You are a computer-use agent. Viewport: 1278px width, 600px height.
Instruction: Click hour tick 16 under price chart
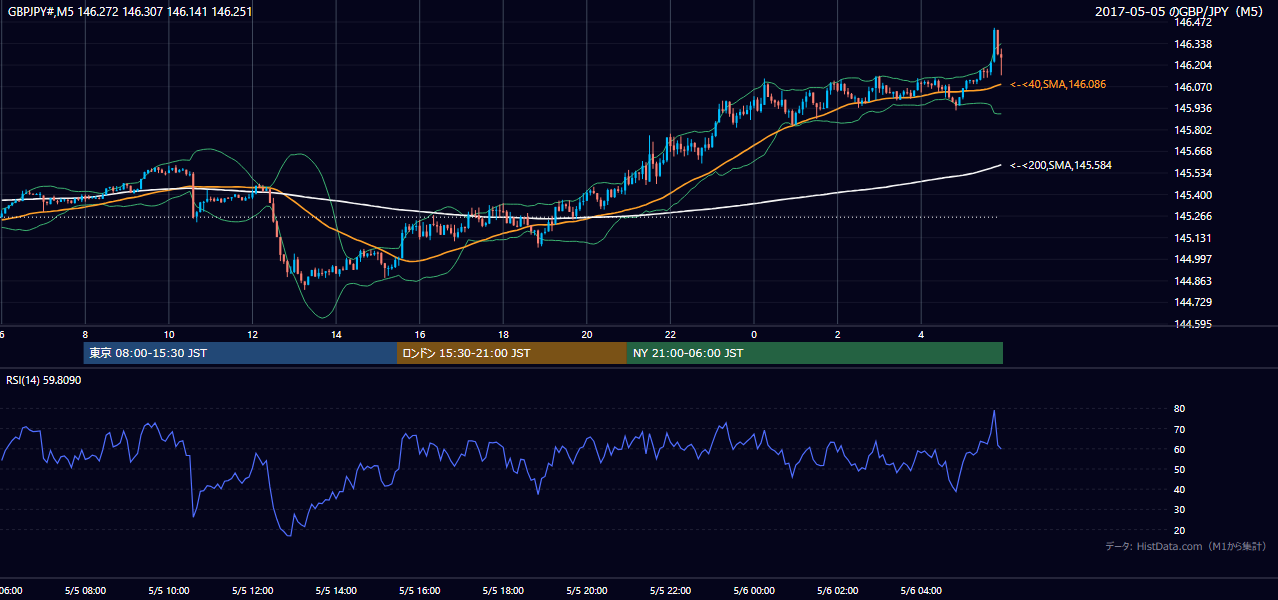pyautogui.click(x=420, y=334)
